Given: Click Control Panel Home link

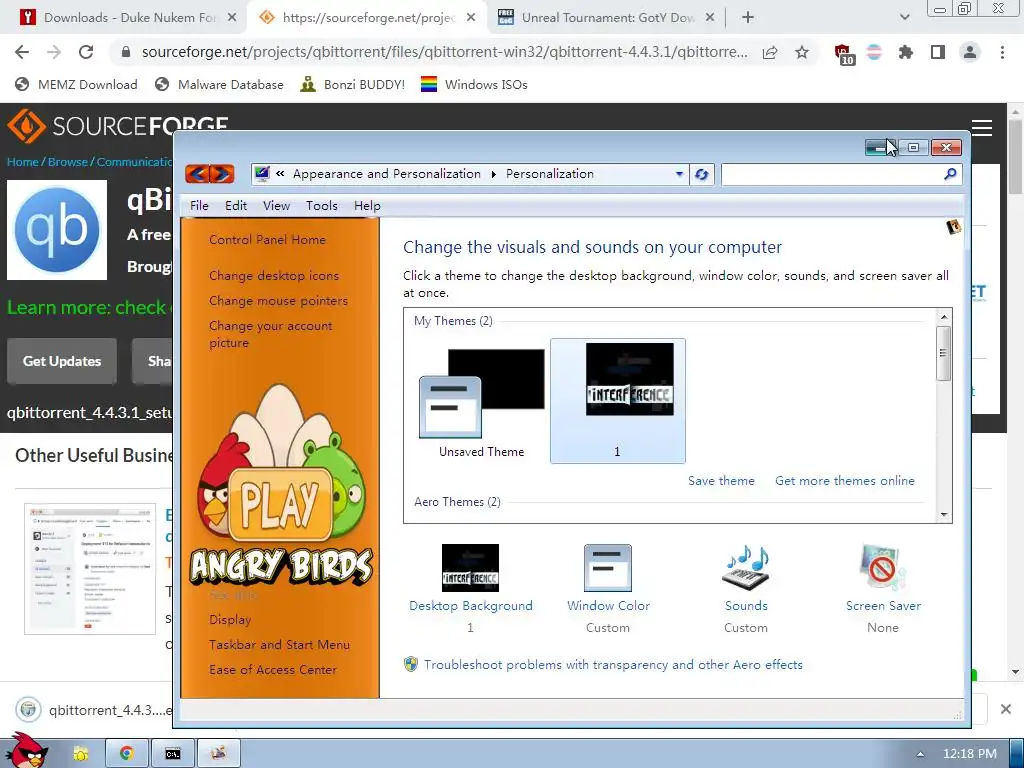Looking at the screenshot, I should pos(267,240).
